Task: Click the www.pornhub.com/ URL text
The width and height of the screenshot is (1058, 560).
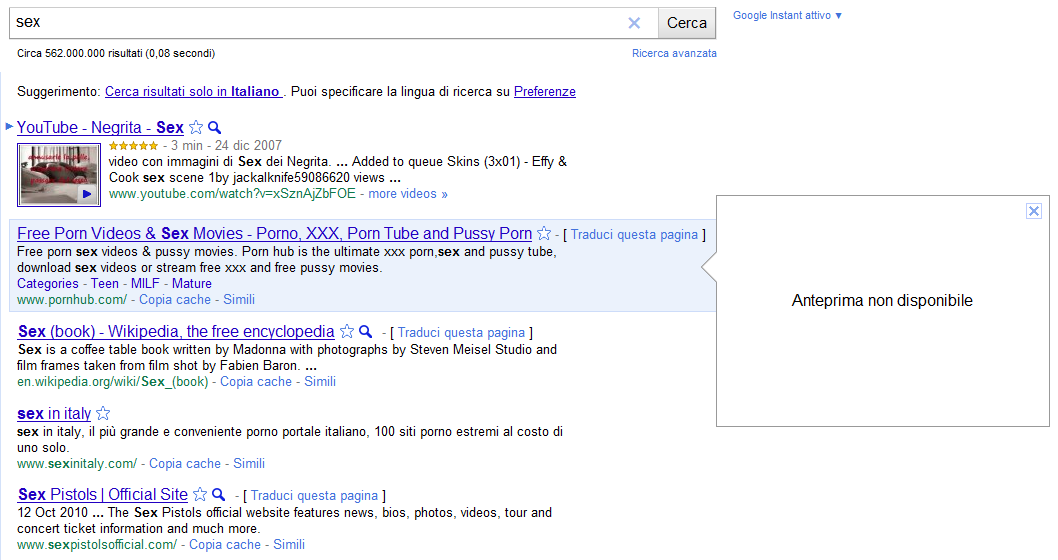Action: pos(72,300)
